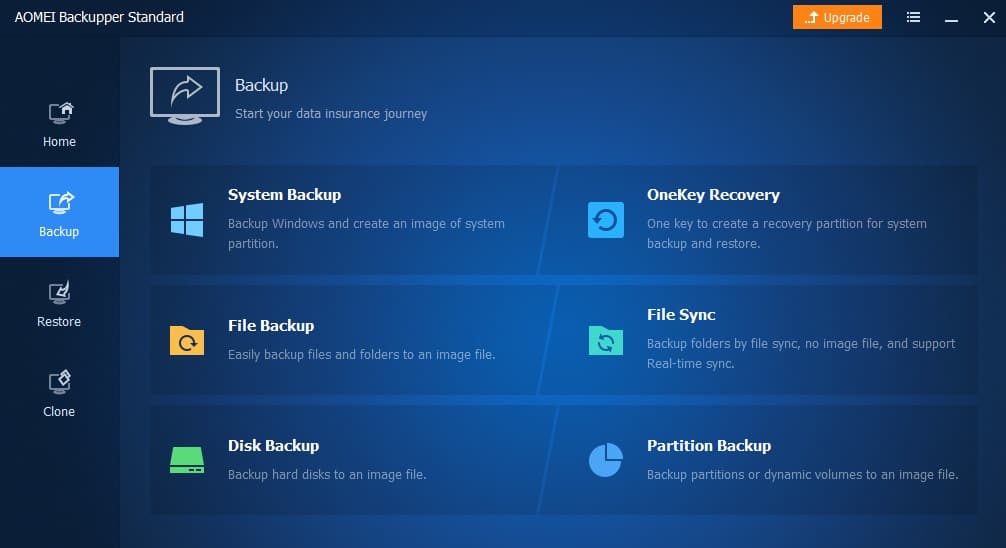Click the Backup tab label in sidebar
This screenshot has width=1006, height=548.
[59, 232]
